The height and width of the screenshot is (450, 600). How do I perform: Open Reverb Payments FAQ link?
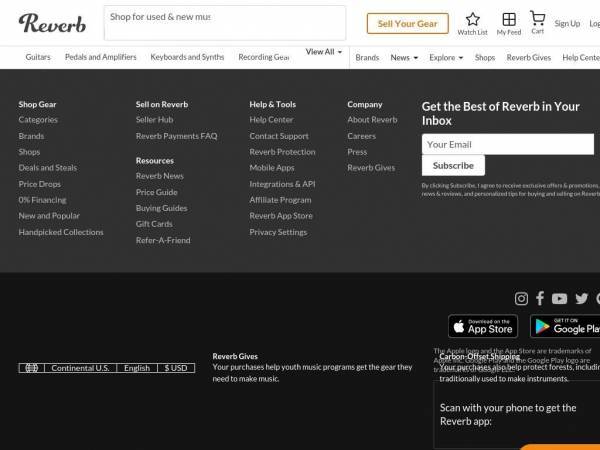point(176,136)
